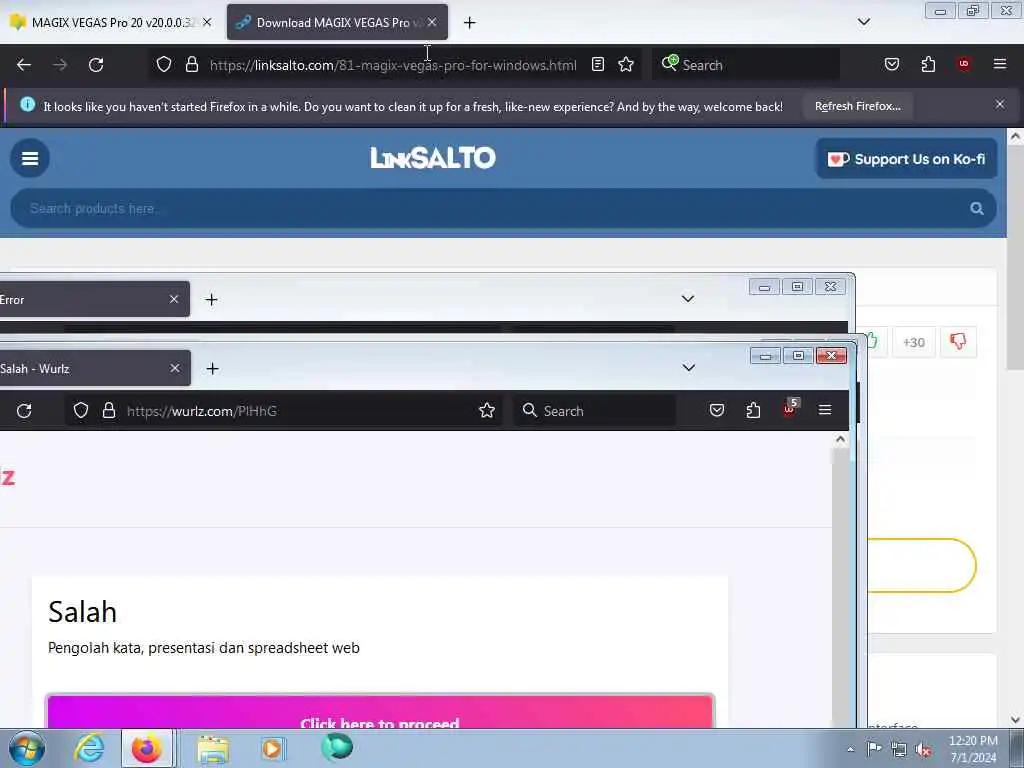List all tabs in Error window
Image resolution: width=1024 pixels, height=768 pixels.
coord(688,298)
